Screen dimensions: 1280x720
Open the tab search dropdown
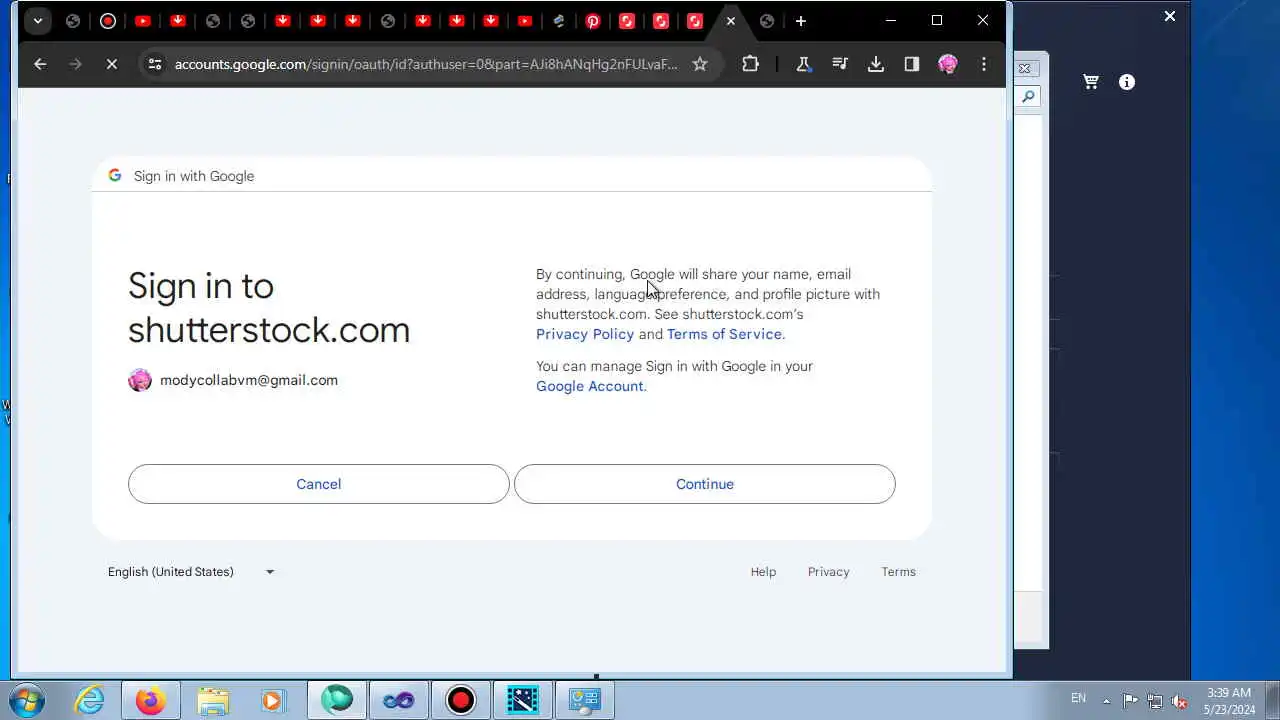click(37, 20)
